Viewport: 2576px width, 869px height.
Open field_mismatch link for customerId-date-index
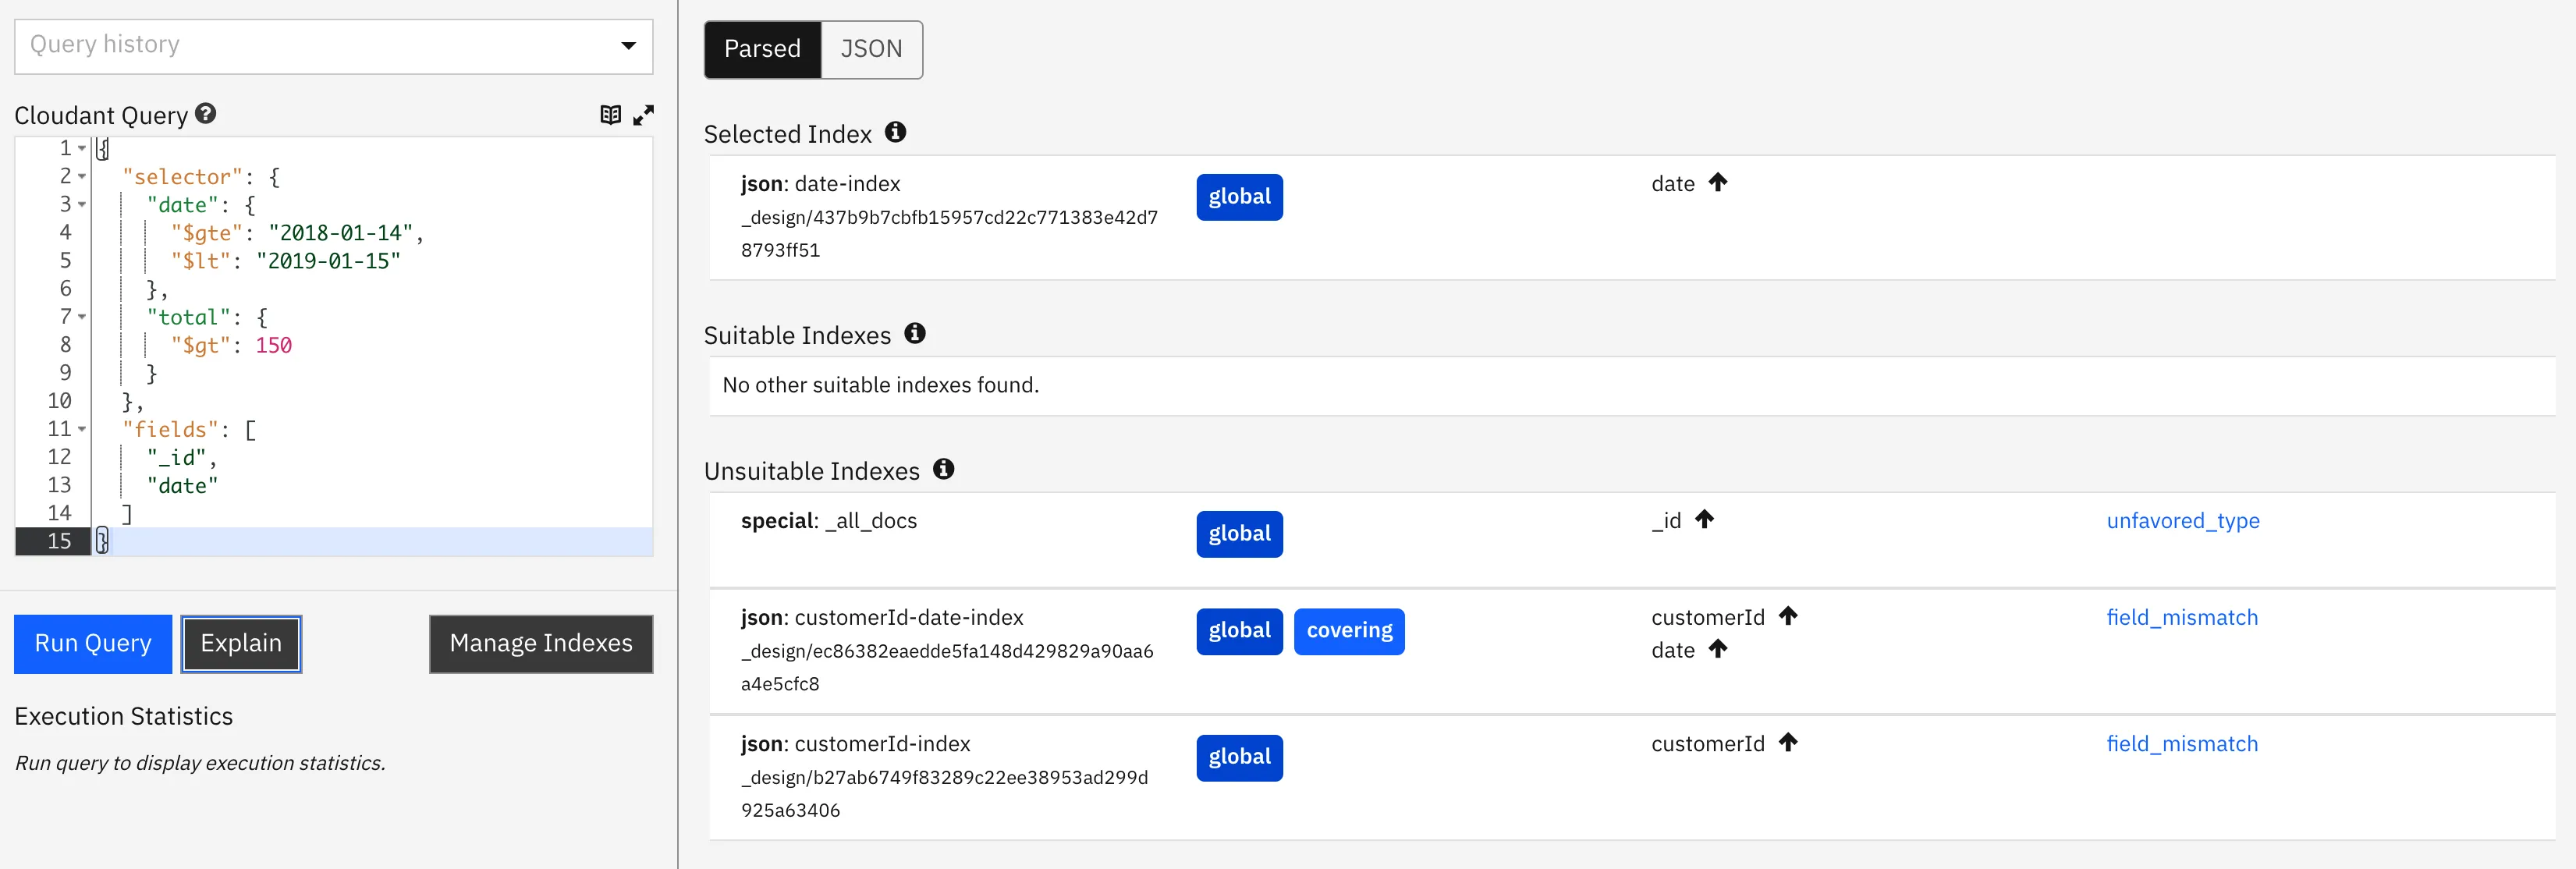tap(2182, 617)
